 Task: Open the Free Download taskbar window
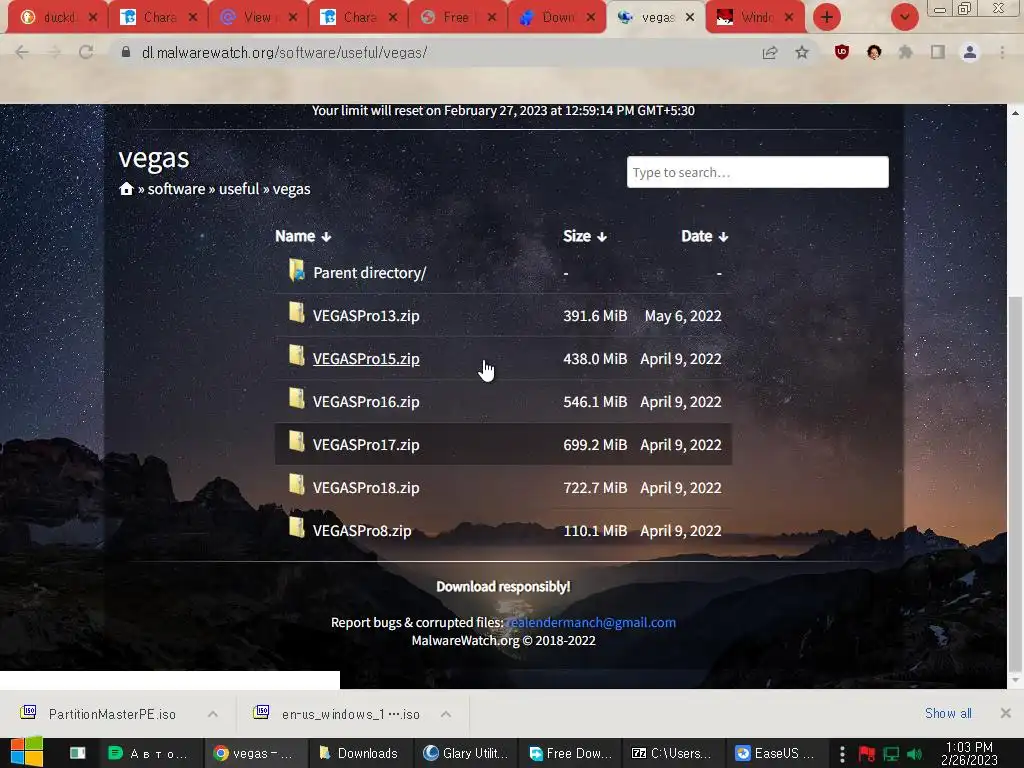tap(570, 753)
